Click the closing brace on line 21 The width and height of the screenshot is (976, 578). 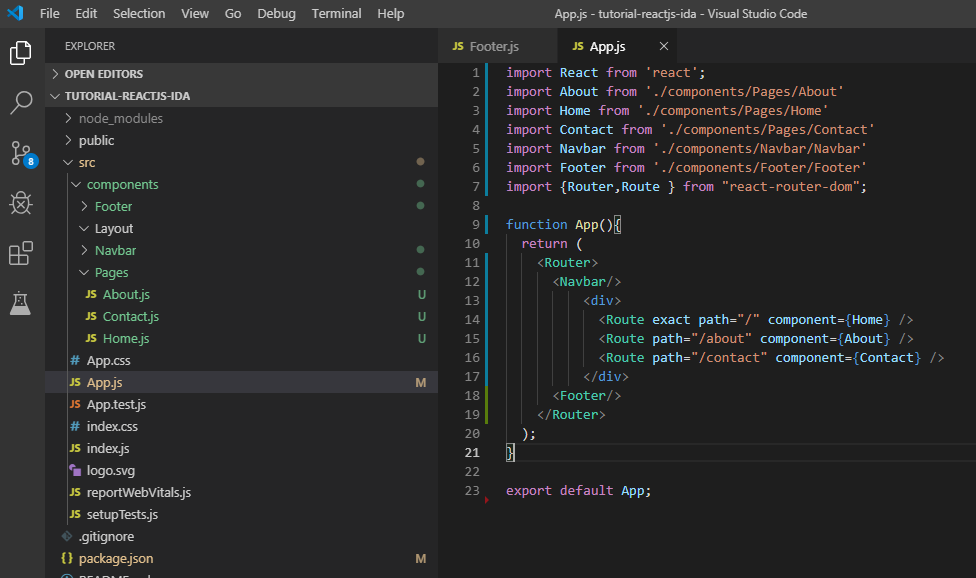(x=510, y=452)
